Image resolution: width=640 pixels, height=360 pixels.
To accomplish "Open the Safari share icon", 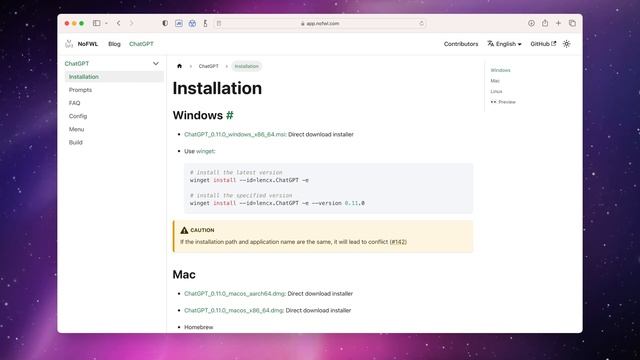I will (x=545, y=23).
